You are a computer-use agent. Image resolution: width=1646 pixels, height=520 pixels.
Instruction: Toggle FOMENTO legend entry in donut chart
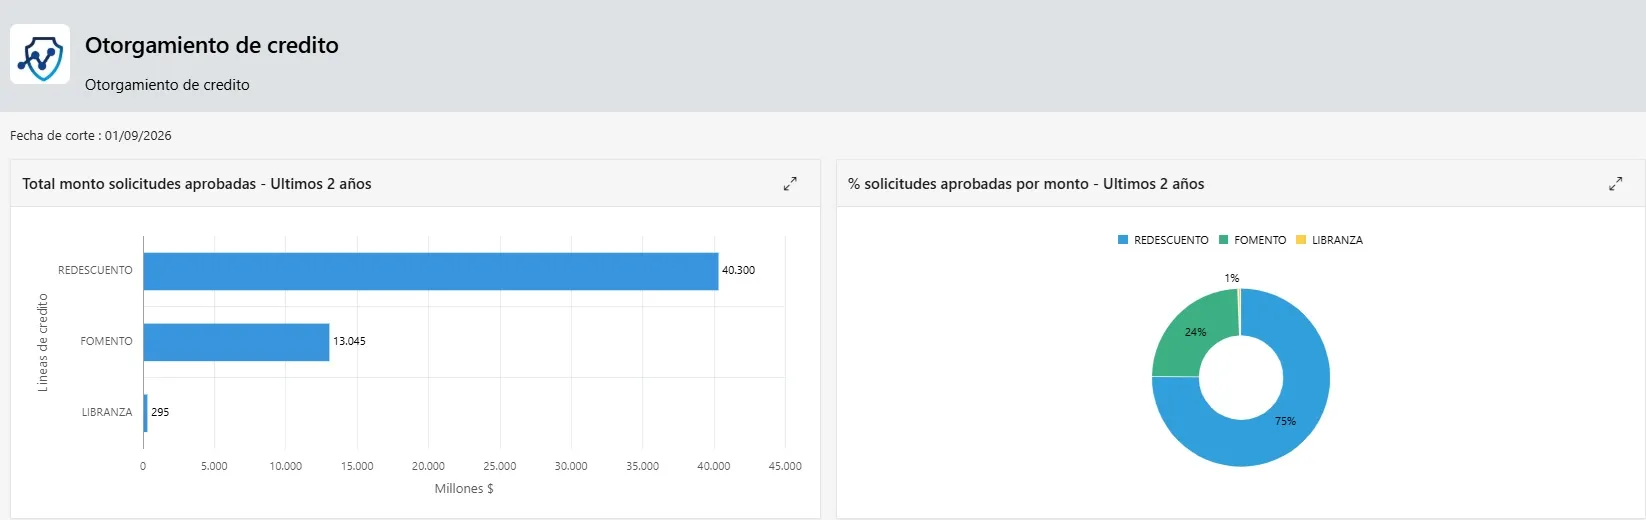[x=1253, y=240]
